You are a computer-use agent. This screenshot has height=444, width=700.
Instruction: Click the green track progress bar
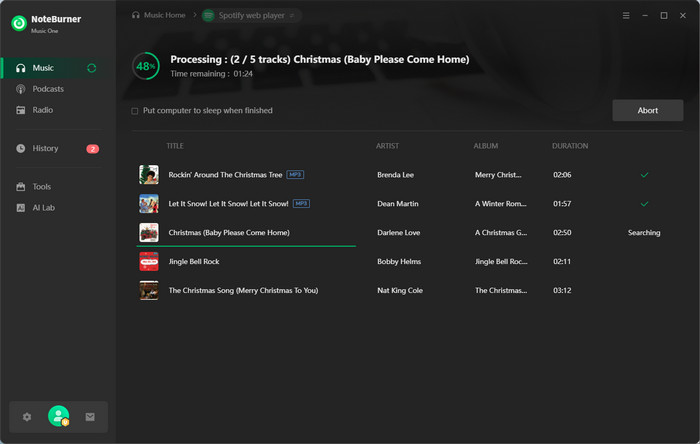(246, 246)
